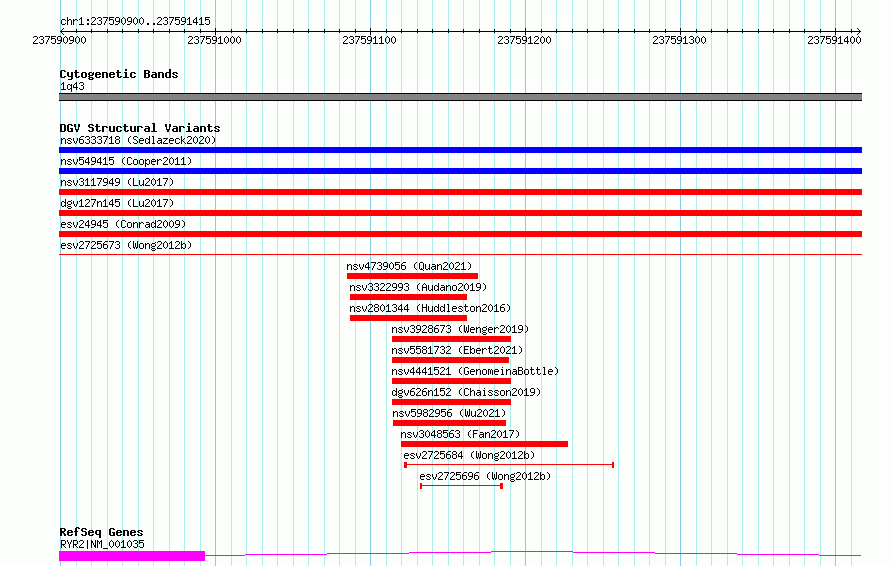Click the chr1:237590900..237591415 region label

(135, 22)
